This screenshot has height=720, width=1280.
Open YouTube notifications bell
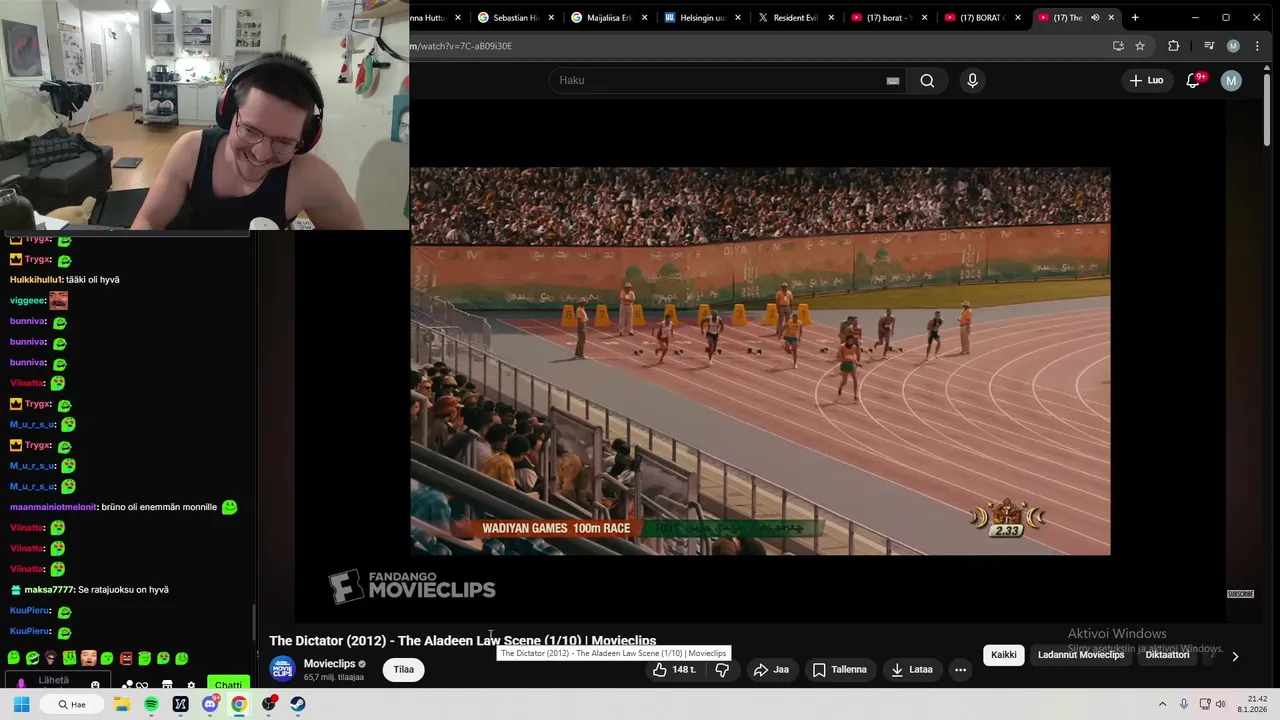click(1193, 80)
